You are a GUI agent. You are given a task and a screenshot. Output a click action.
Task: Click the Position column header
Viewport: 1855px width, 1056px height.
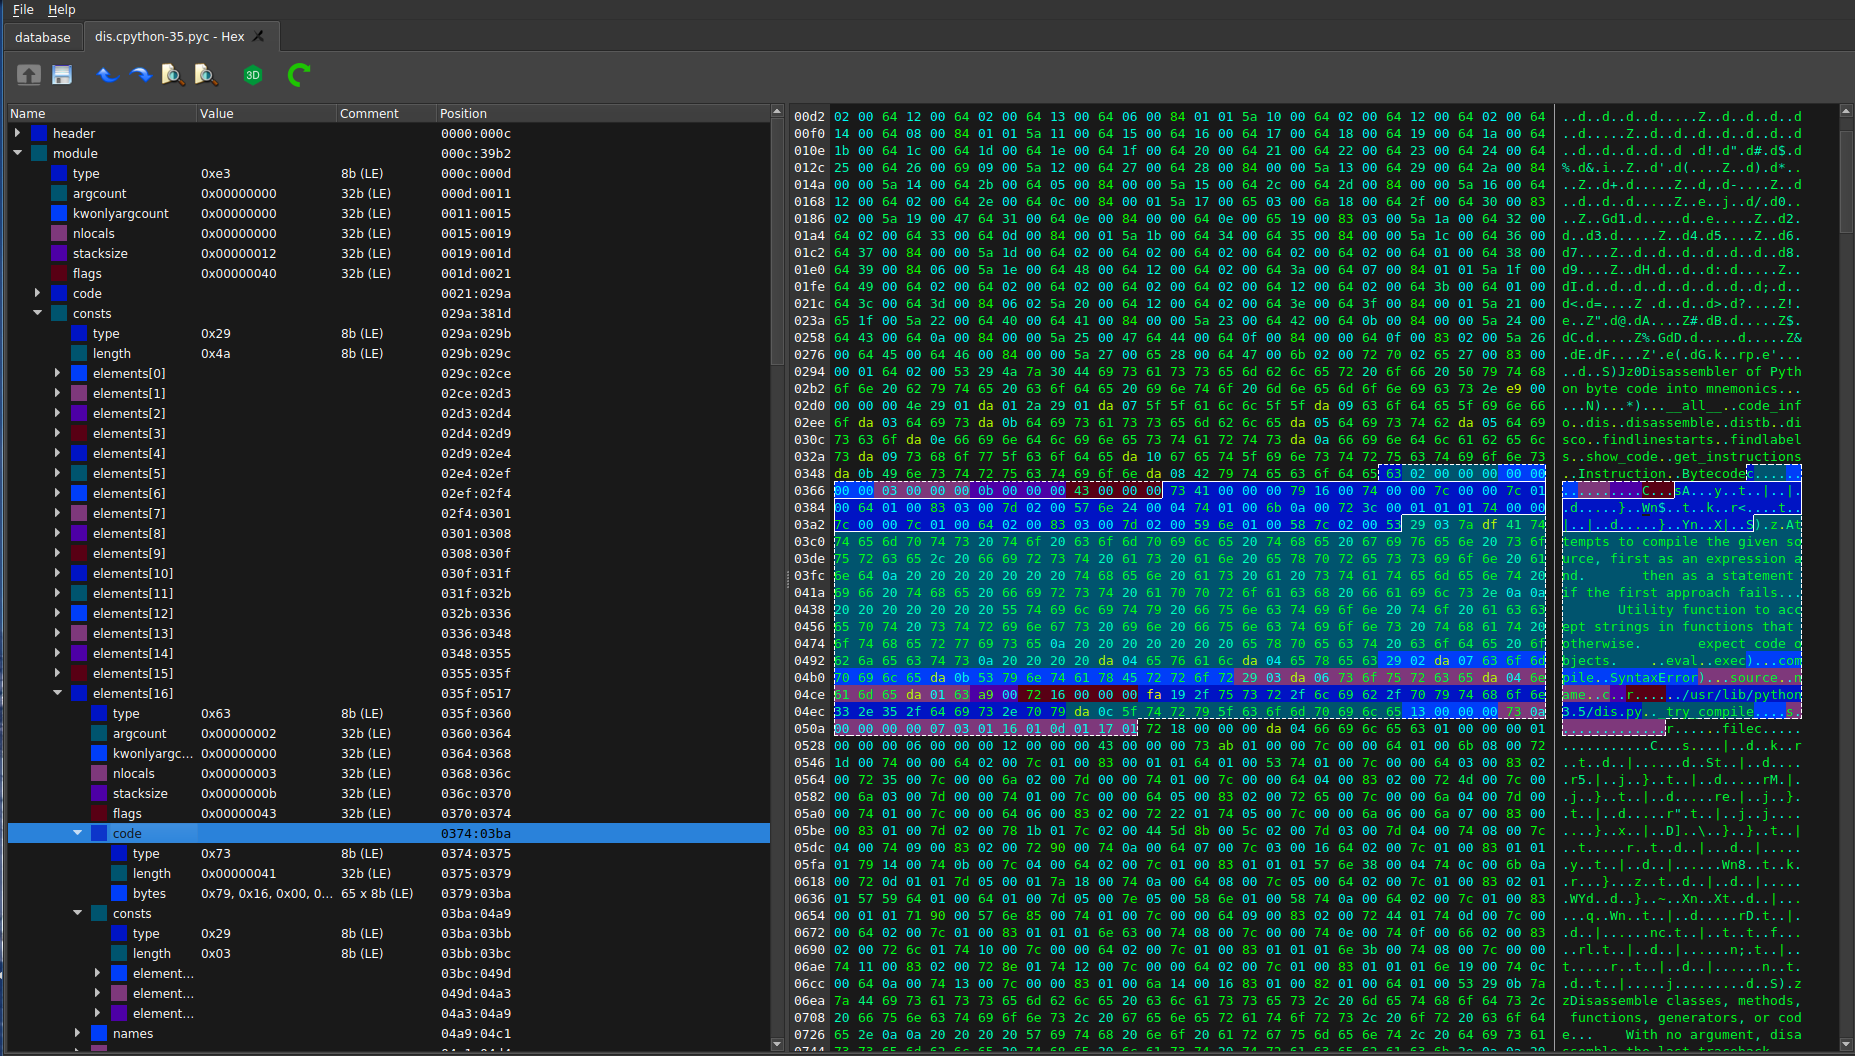[463, 113]
